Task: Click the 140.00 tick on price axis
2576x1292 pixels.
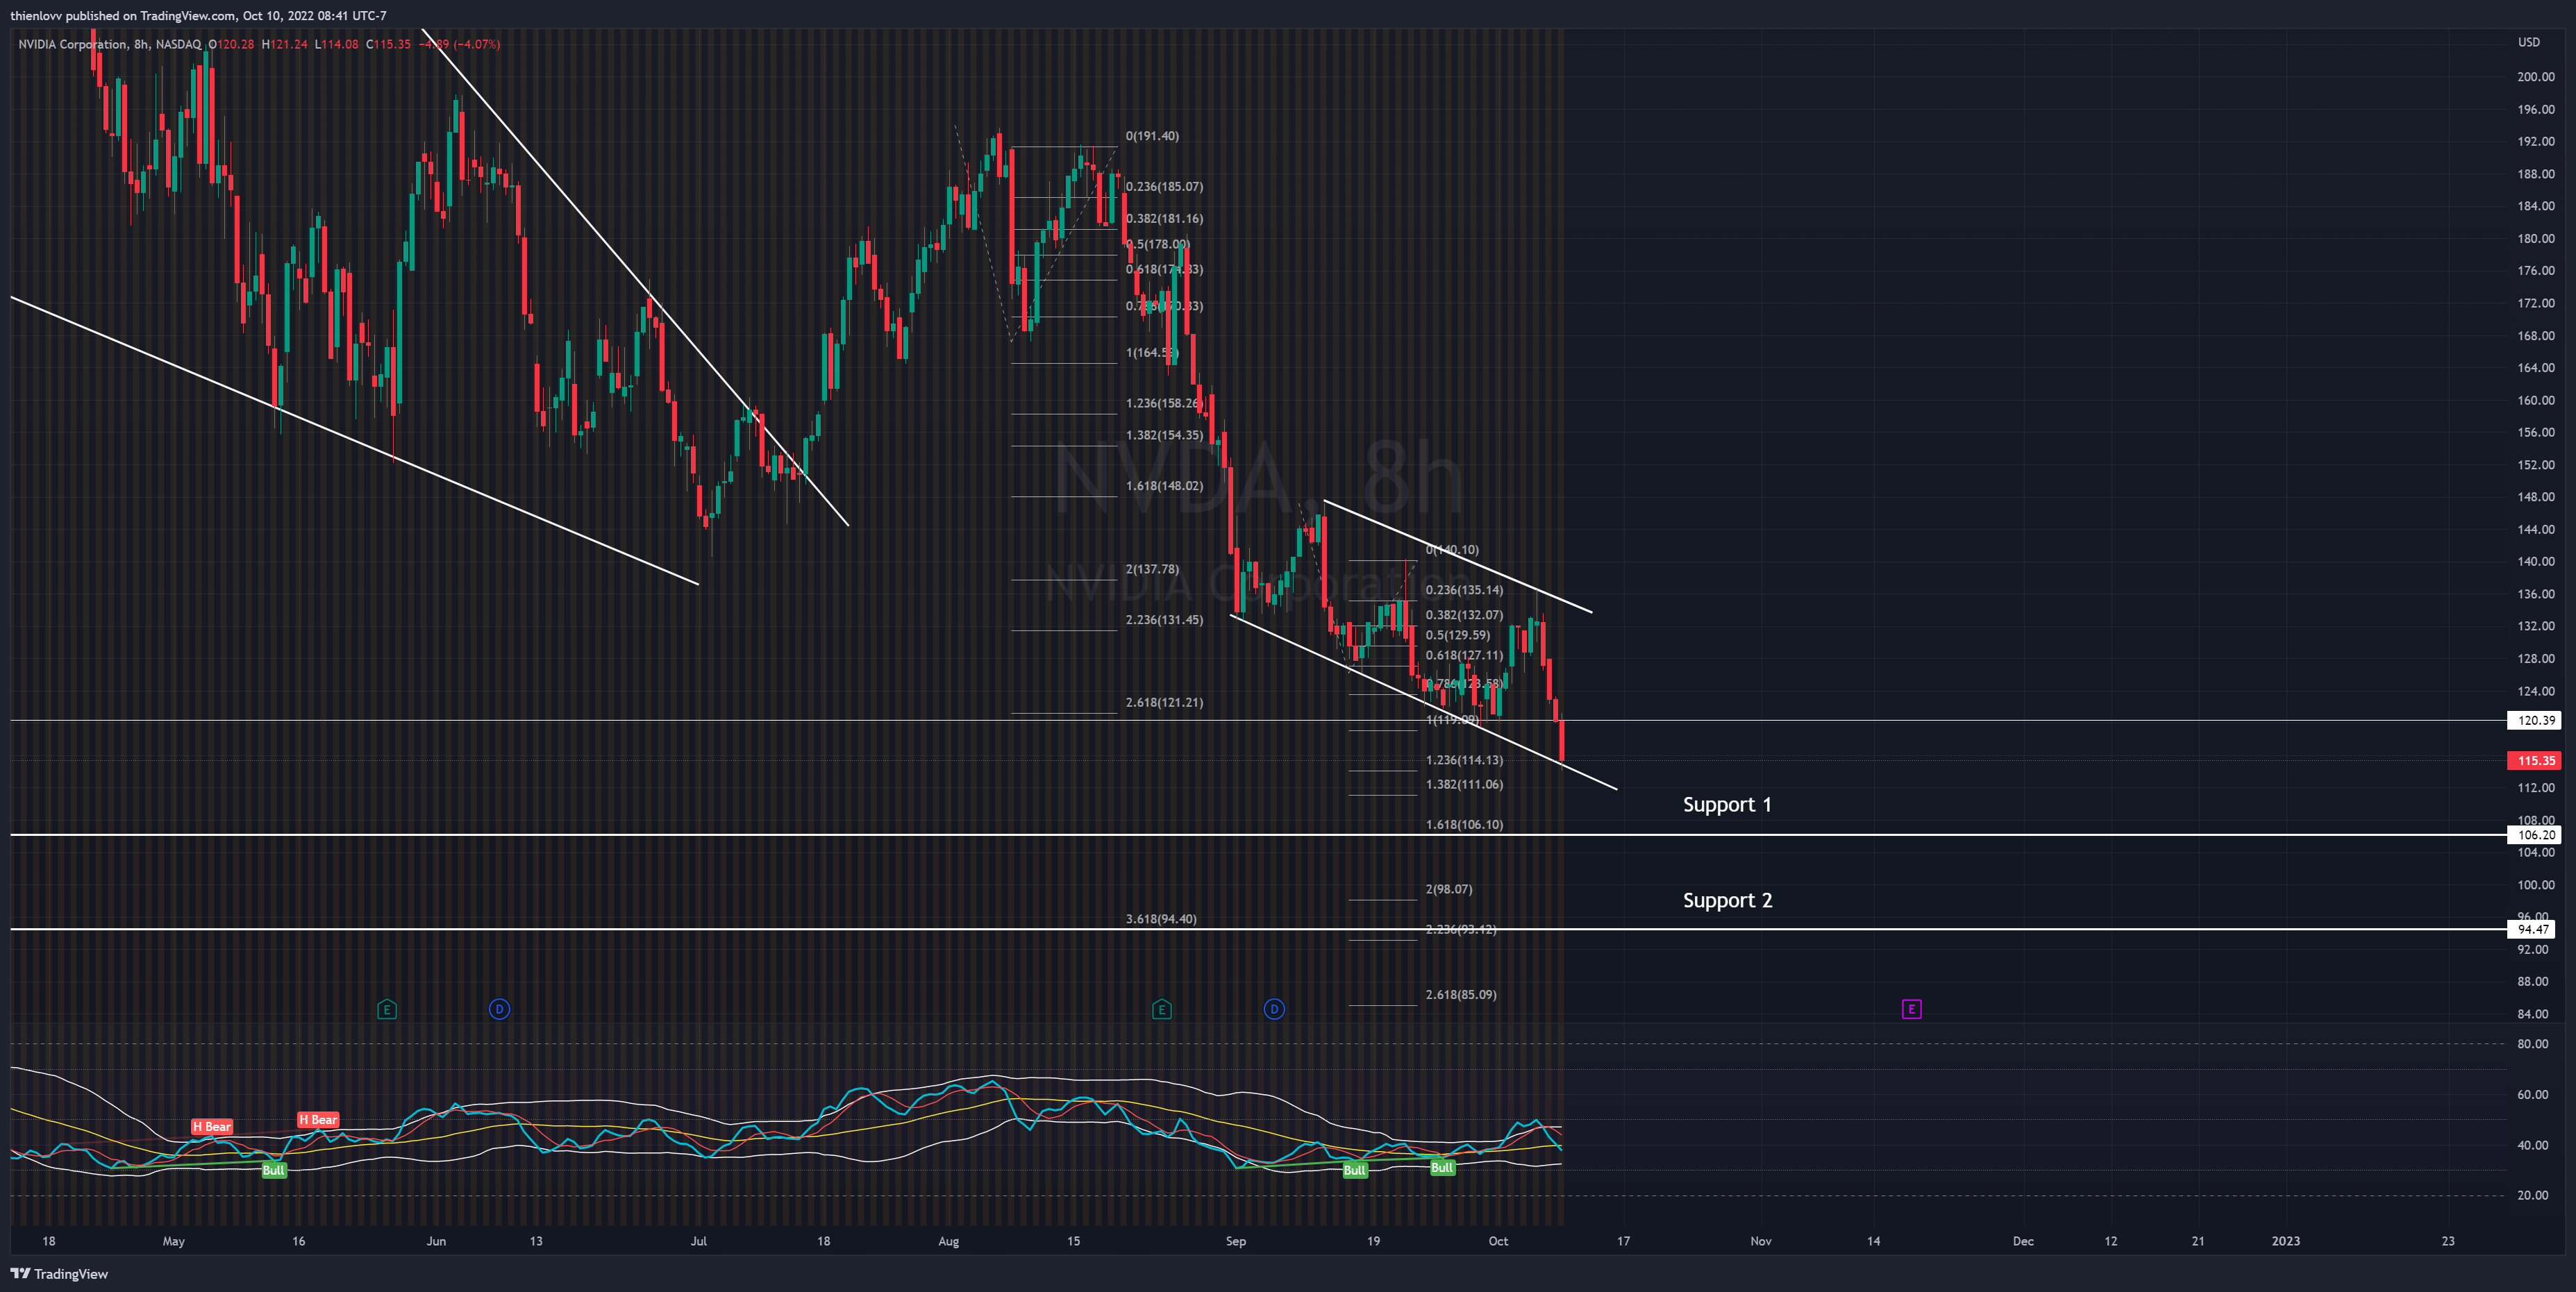Action: point(2535,561)
